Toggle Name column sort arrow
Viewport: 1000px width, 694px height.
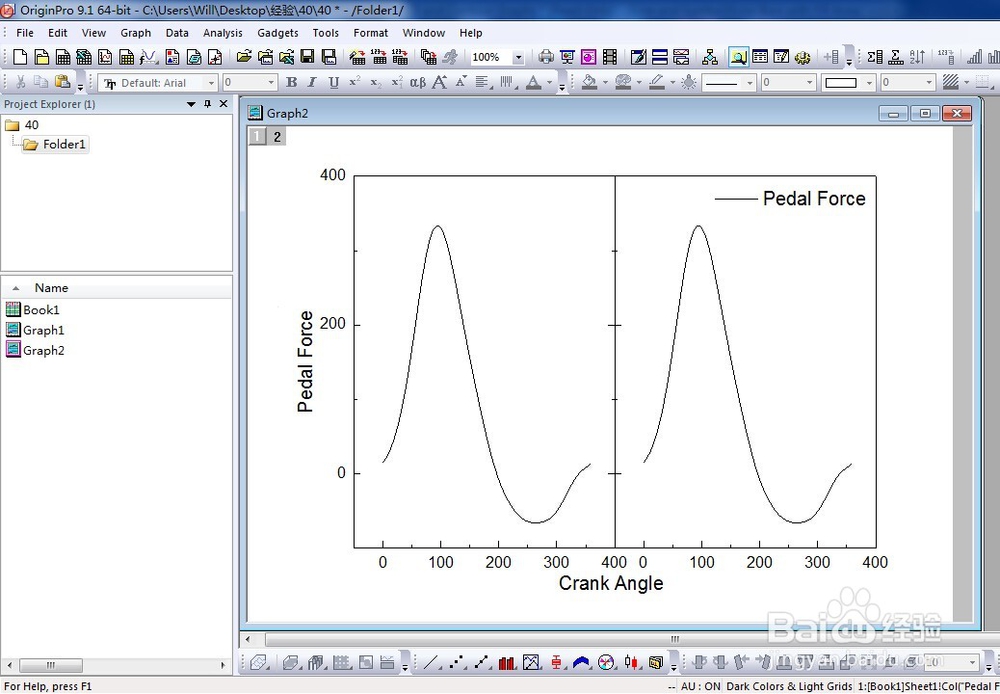pos(16,288)
